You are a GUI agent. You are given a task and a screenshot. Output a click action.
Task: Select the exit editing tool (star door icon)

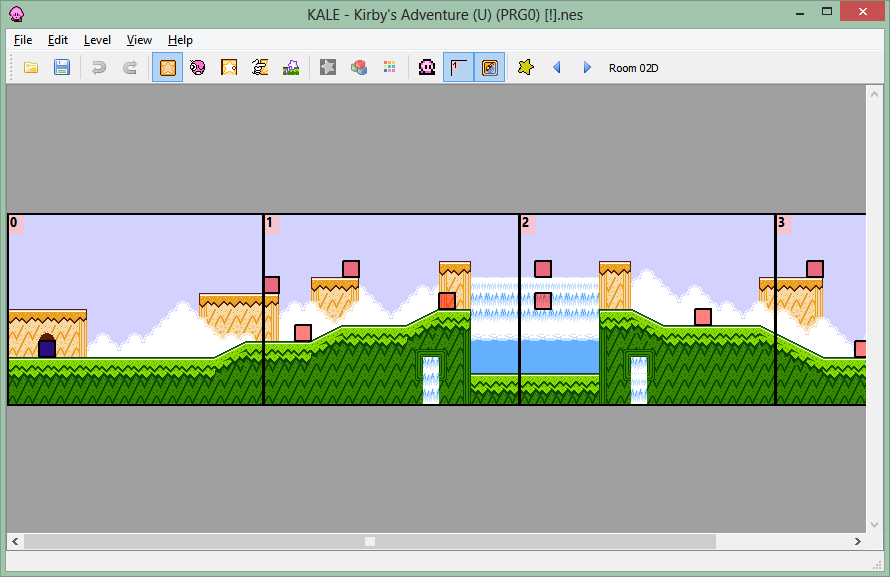229,68
